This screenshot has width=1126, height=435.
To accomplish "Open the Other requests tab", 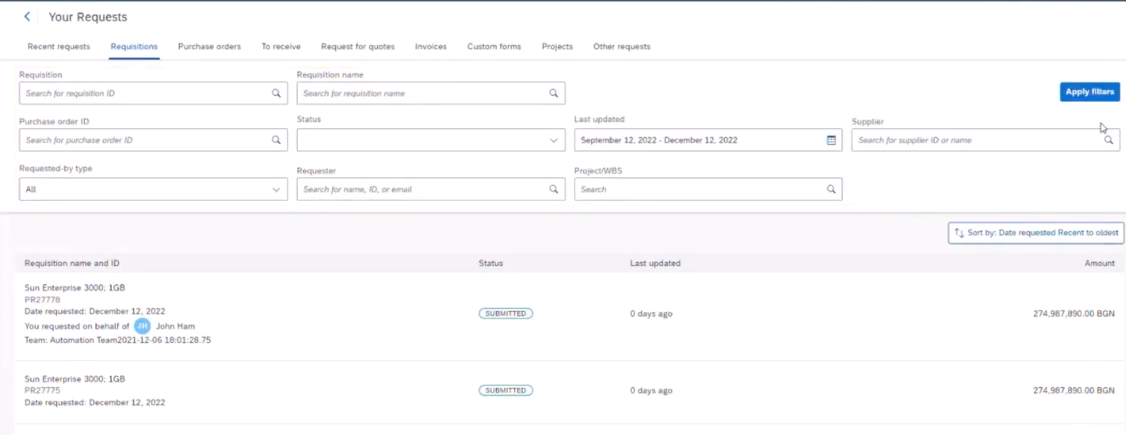I will point(622,47).
